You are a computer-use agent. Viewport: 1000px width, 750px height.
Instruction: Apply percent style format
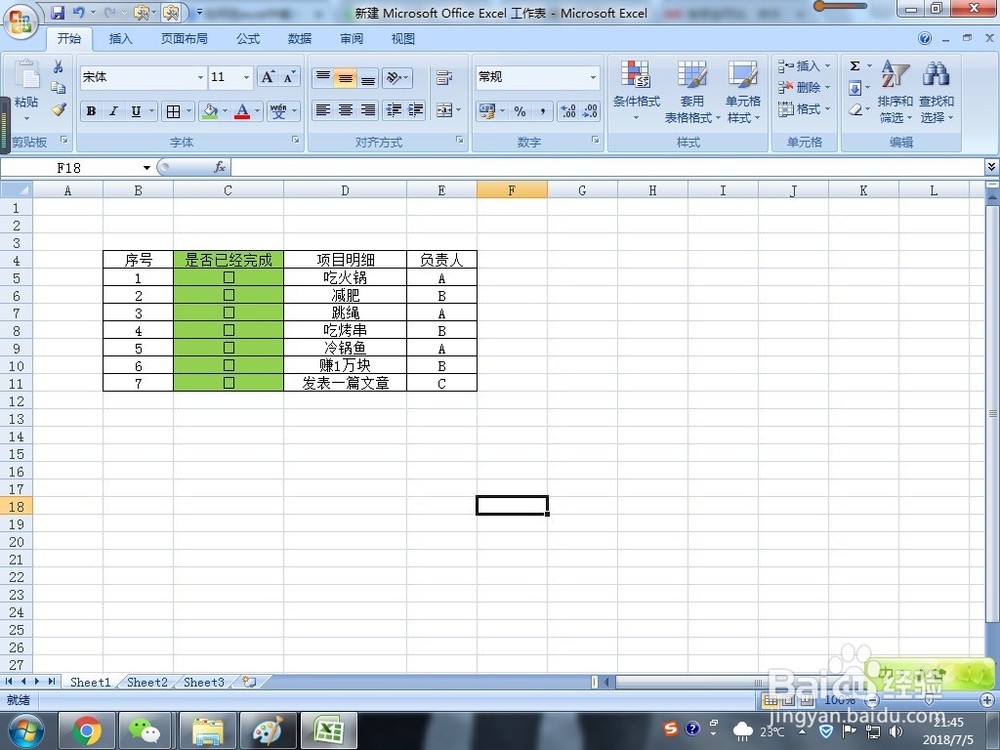click(520, 112)
